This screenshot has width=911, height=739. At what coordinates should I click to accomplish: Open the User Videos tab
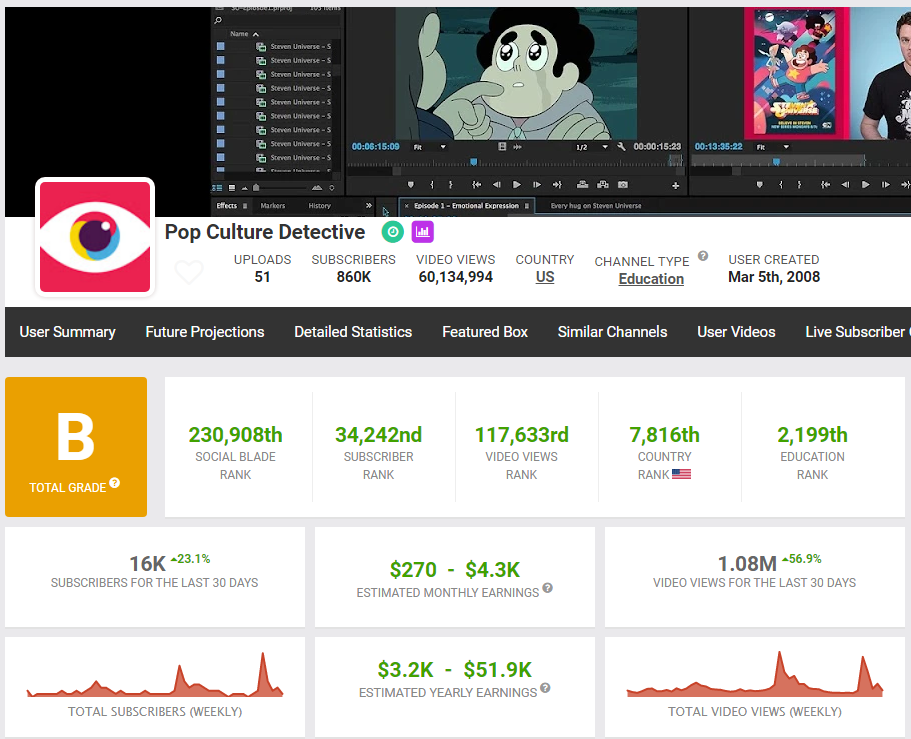point(736,332)
